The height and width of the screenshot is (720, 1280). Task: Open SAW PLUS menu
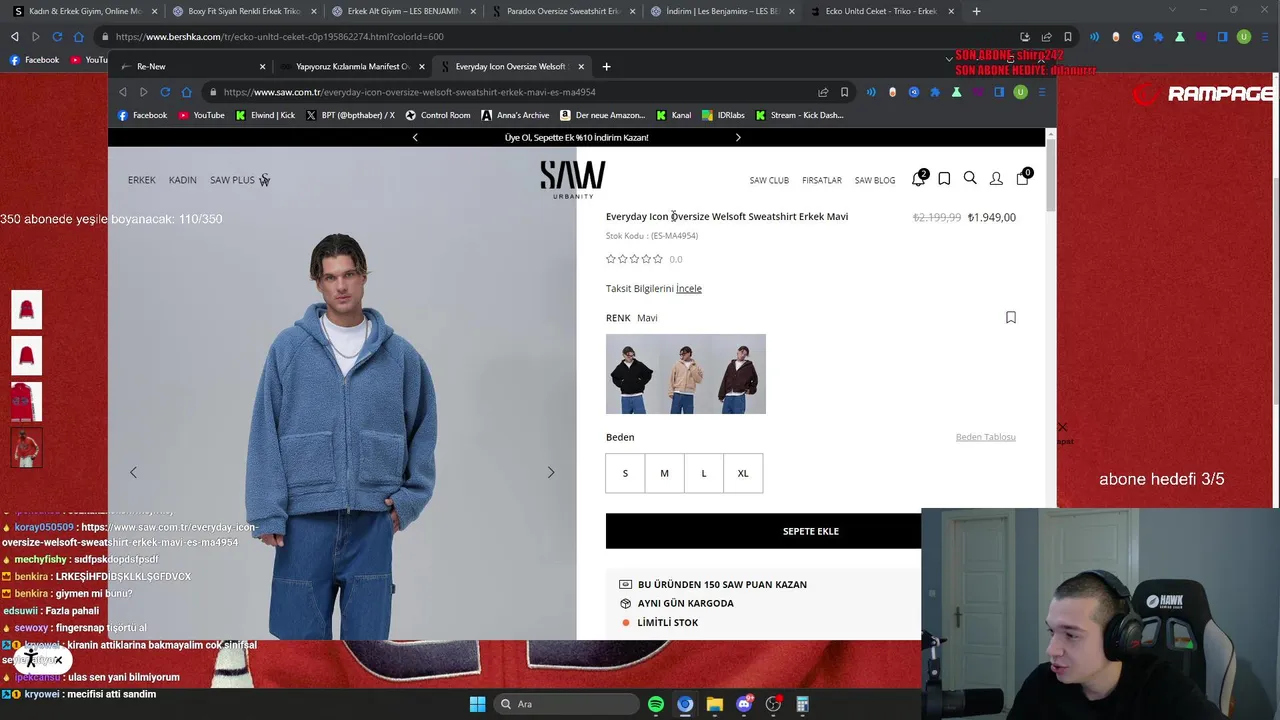pos(240,180)
